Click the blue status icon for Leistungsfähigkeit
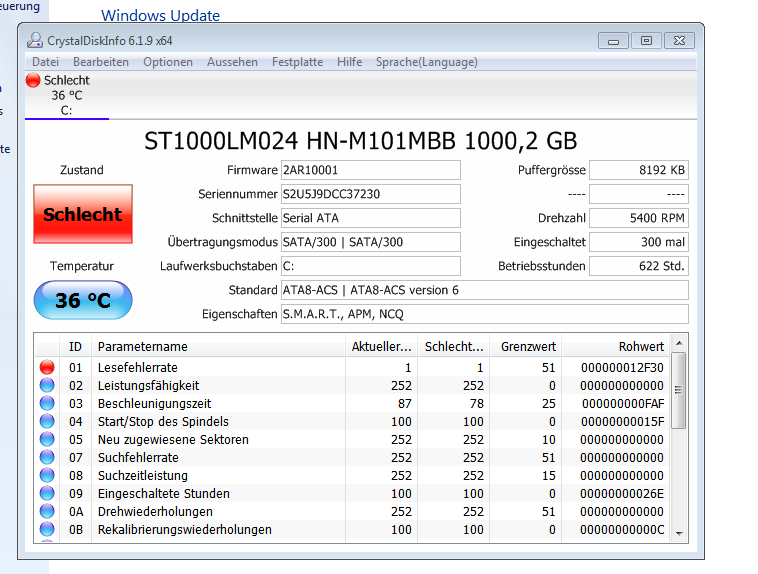Screen dimensions: 758x574 point(47,385)
